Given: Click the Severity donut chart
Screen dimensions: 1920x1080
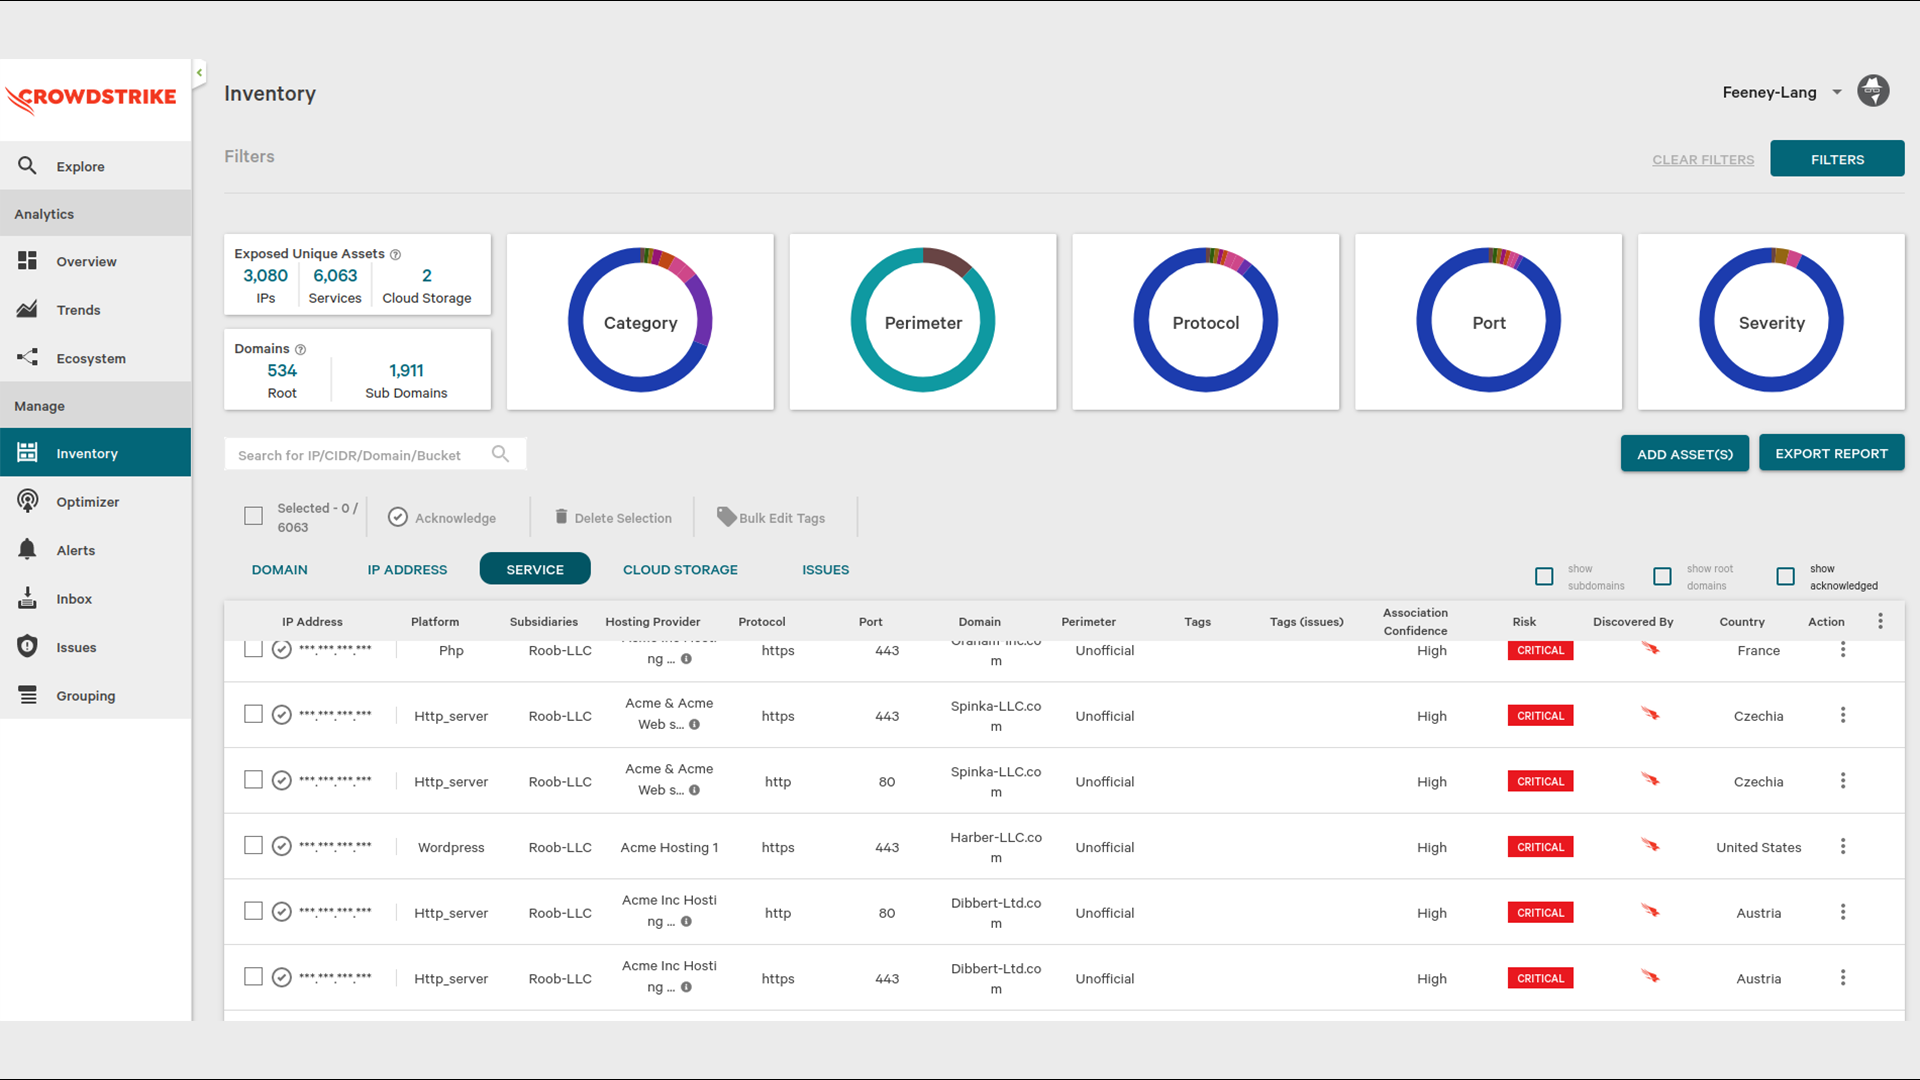Looking at the screenshot, I should [x=1771, y=321].
